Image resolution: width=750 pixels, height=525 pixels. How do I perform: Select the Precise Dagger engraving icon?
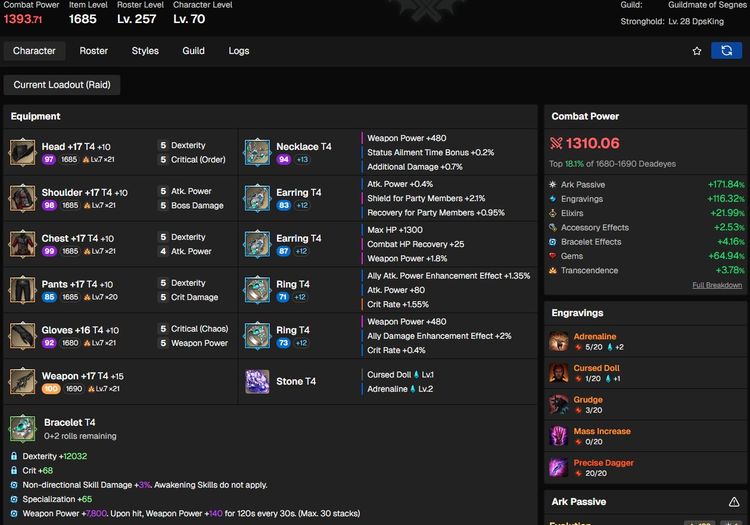pos(559,467)
